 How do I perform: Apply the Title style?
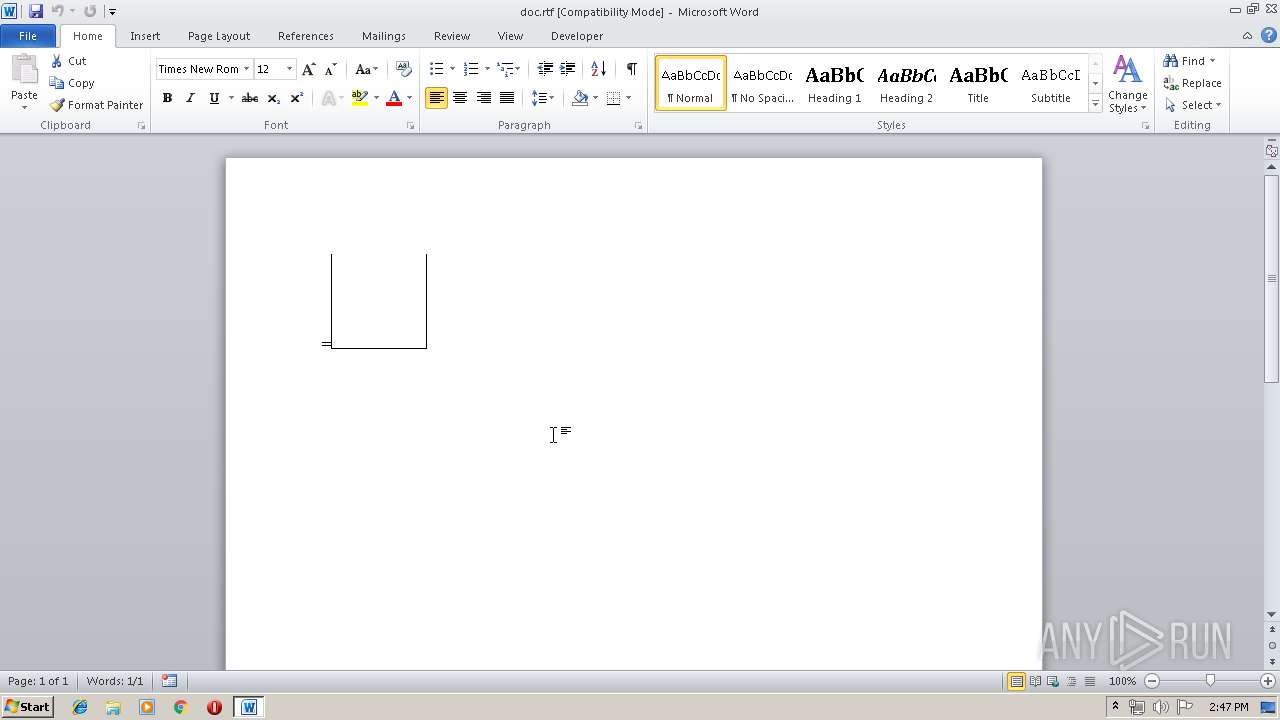[x=978, y=83]
